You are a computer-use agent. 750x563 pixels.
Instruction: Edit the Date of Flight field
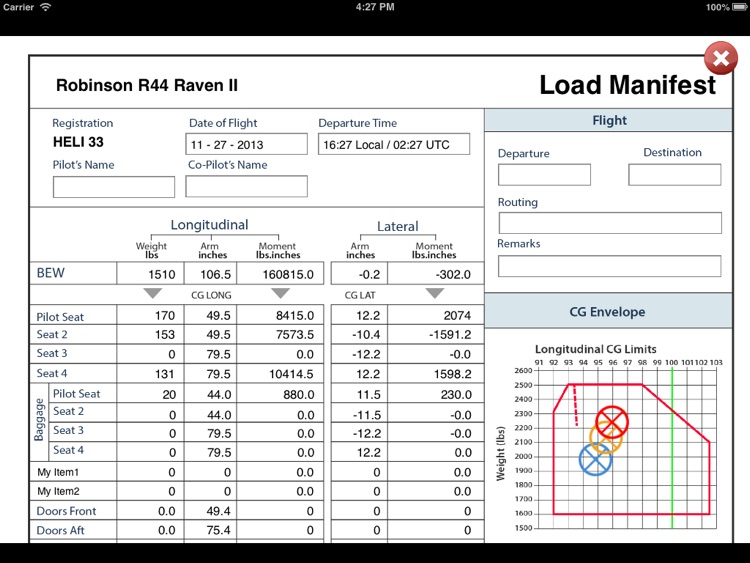246,144
